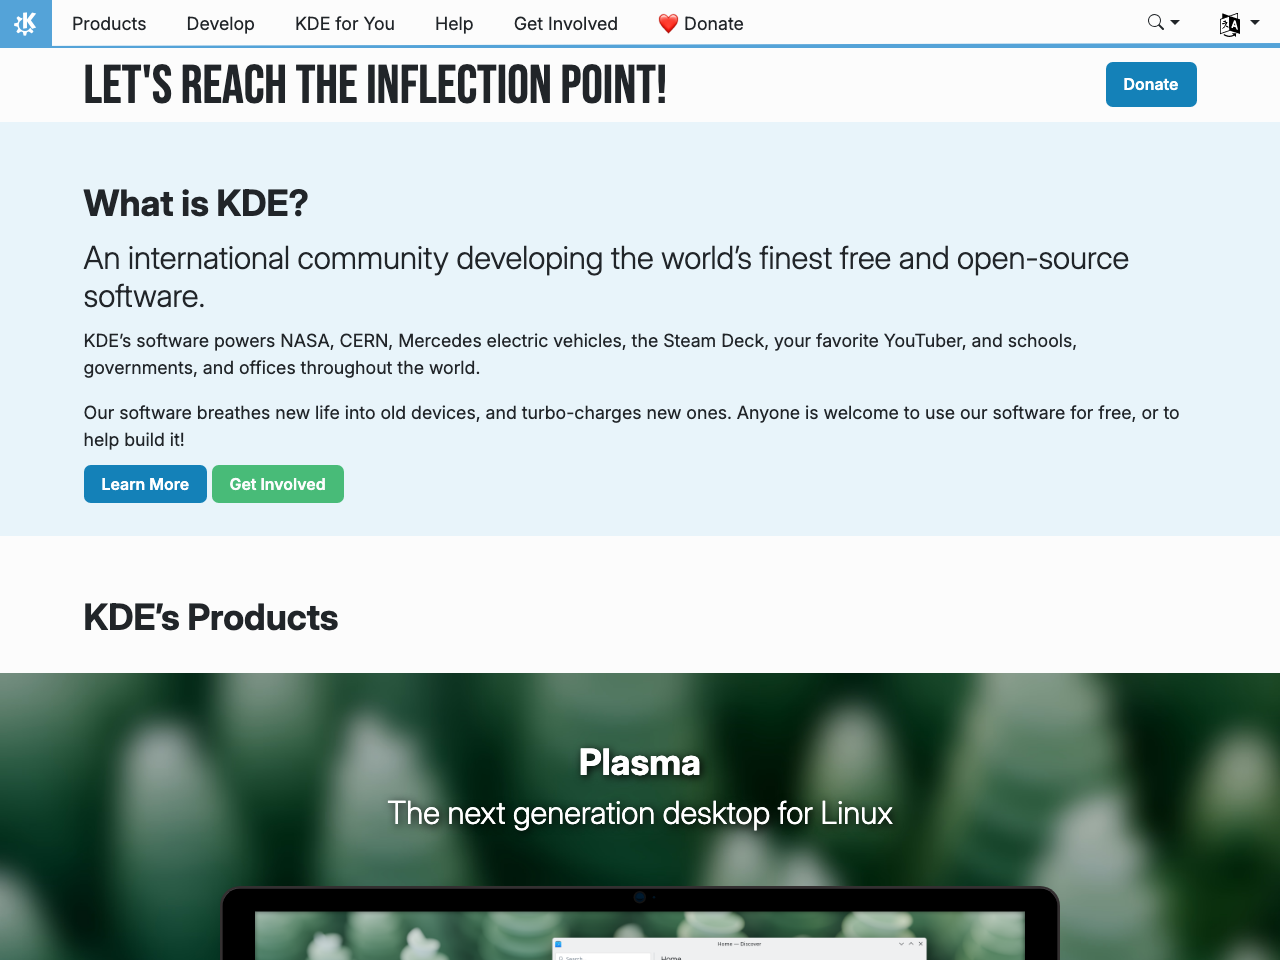The width and height of the screenshot is (1280, 960).
Task: Expand the language selector dropdown
Action: point(1253,23)
